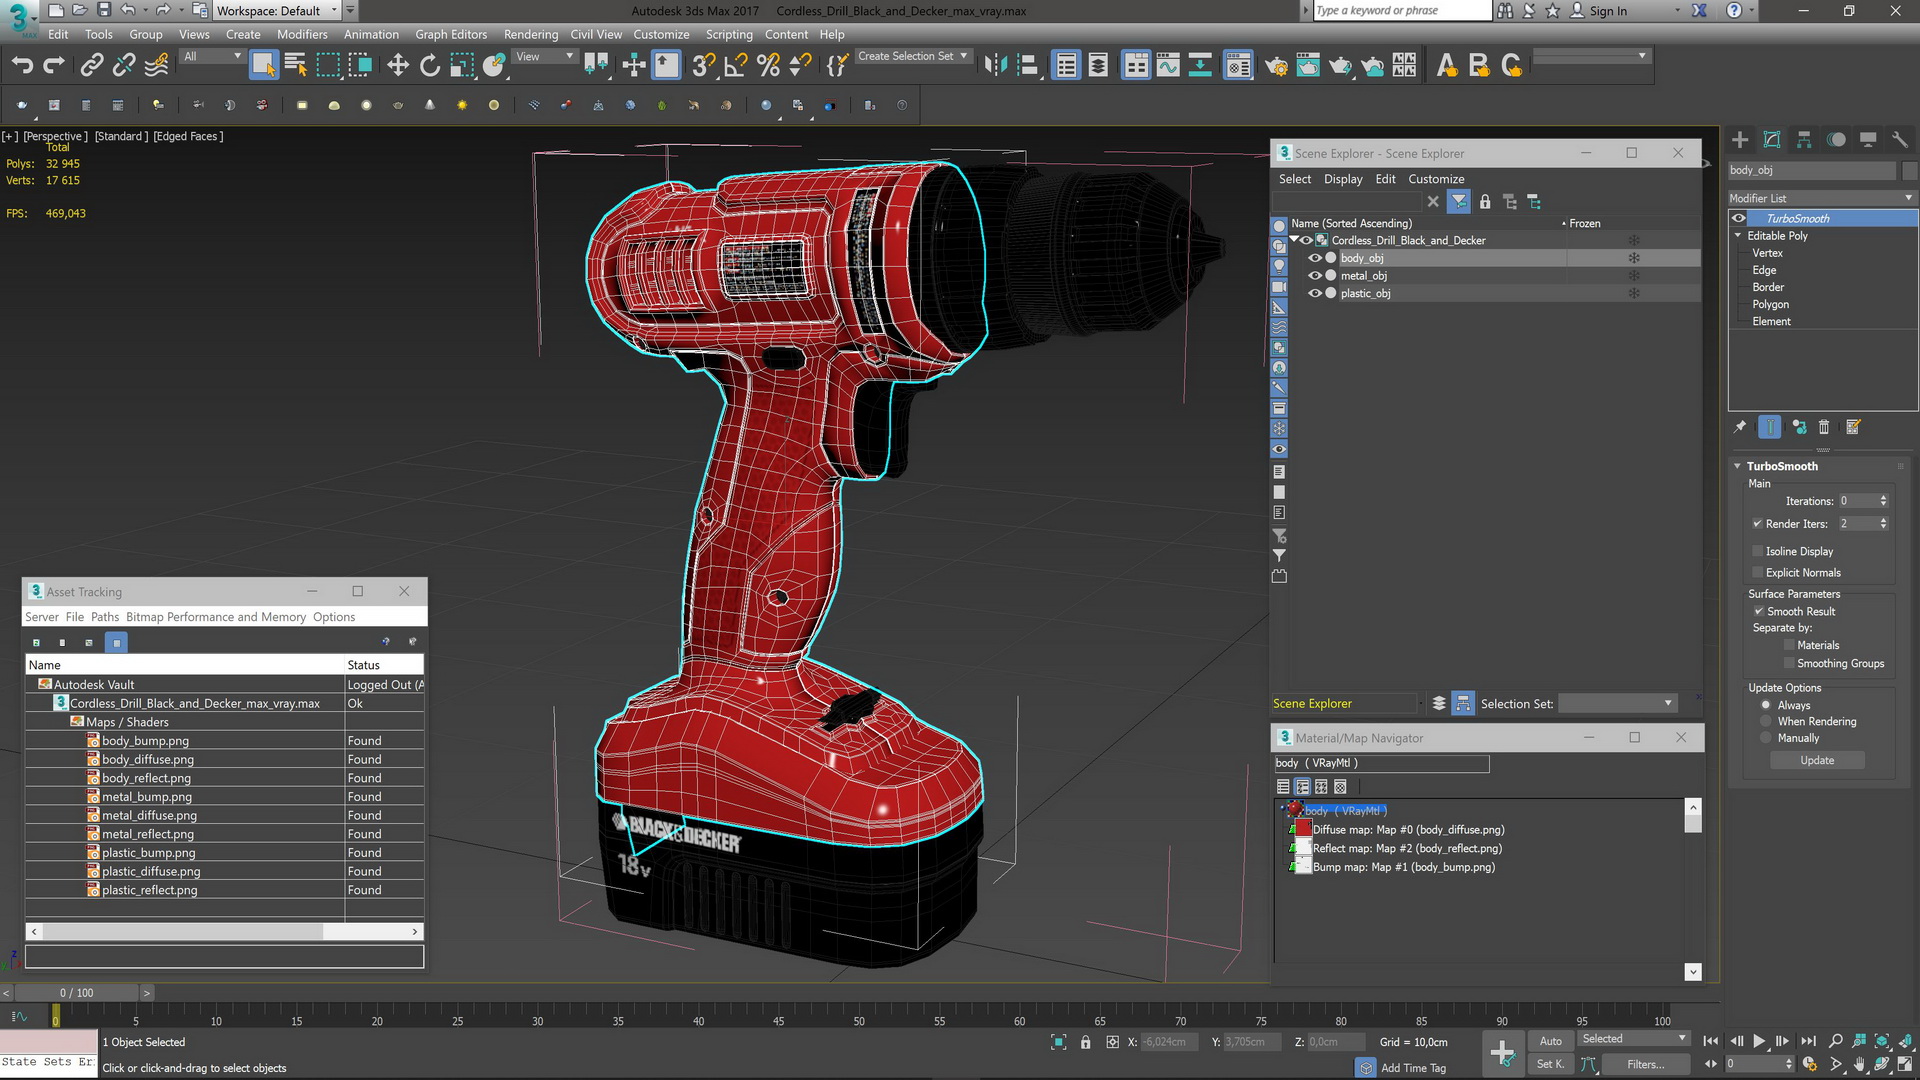Click the Auto key button
Image resolution: width=1920 pixels, height=1080 pixels.
point(1550,1041)
